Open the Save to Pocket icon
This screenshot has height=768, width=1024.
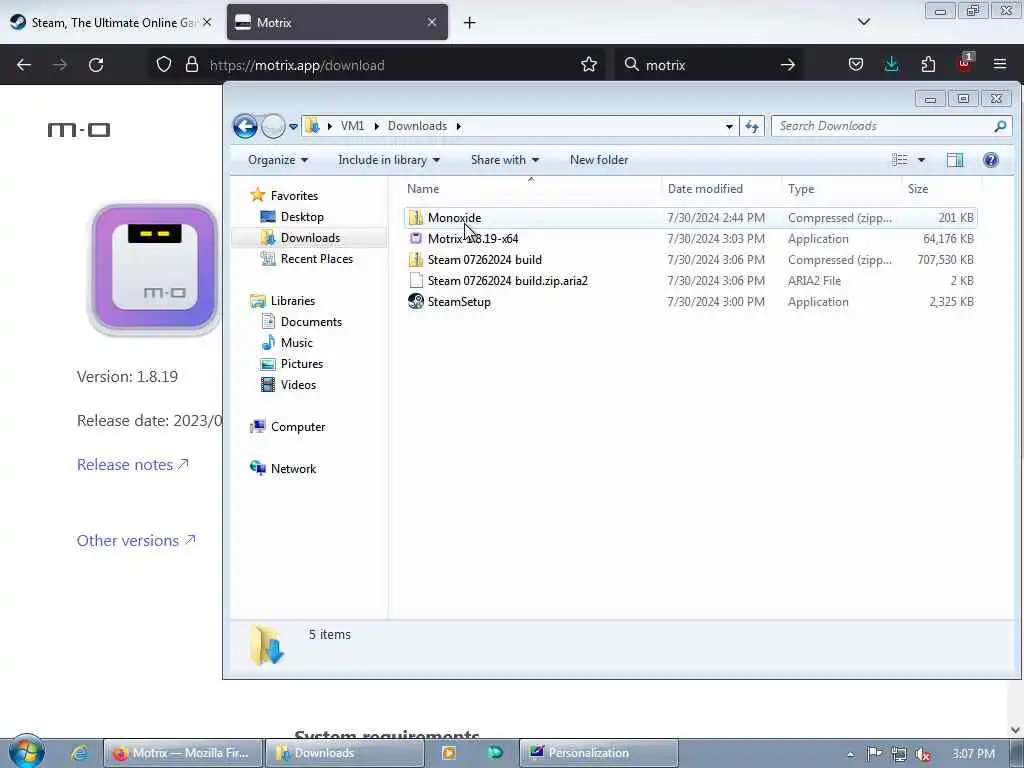coord(856,65)
